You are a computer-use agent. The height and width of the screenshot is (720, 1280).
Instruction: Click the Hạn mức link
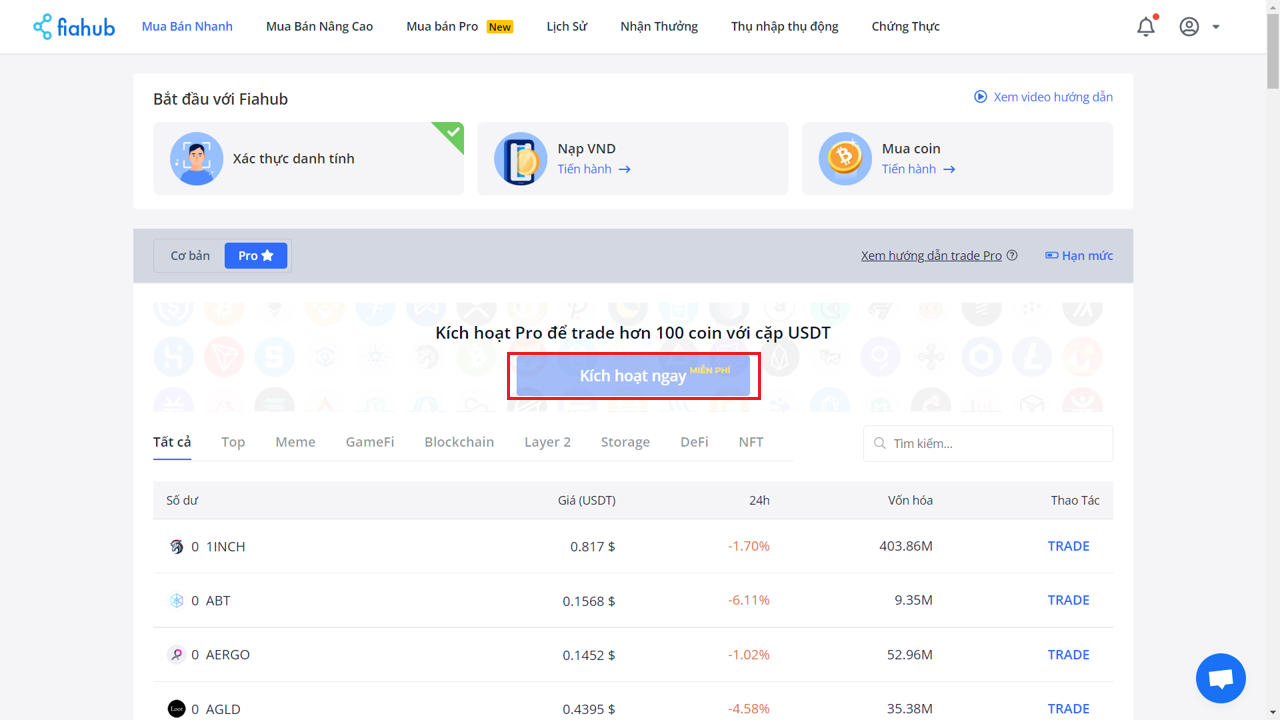point(1087,255)
